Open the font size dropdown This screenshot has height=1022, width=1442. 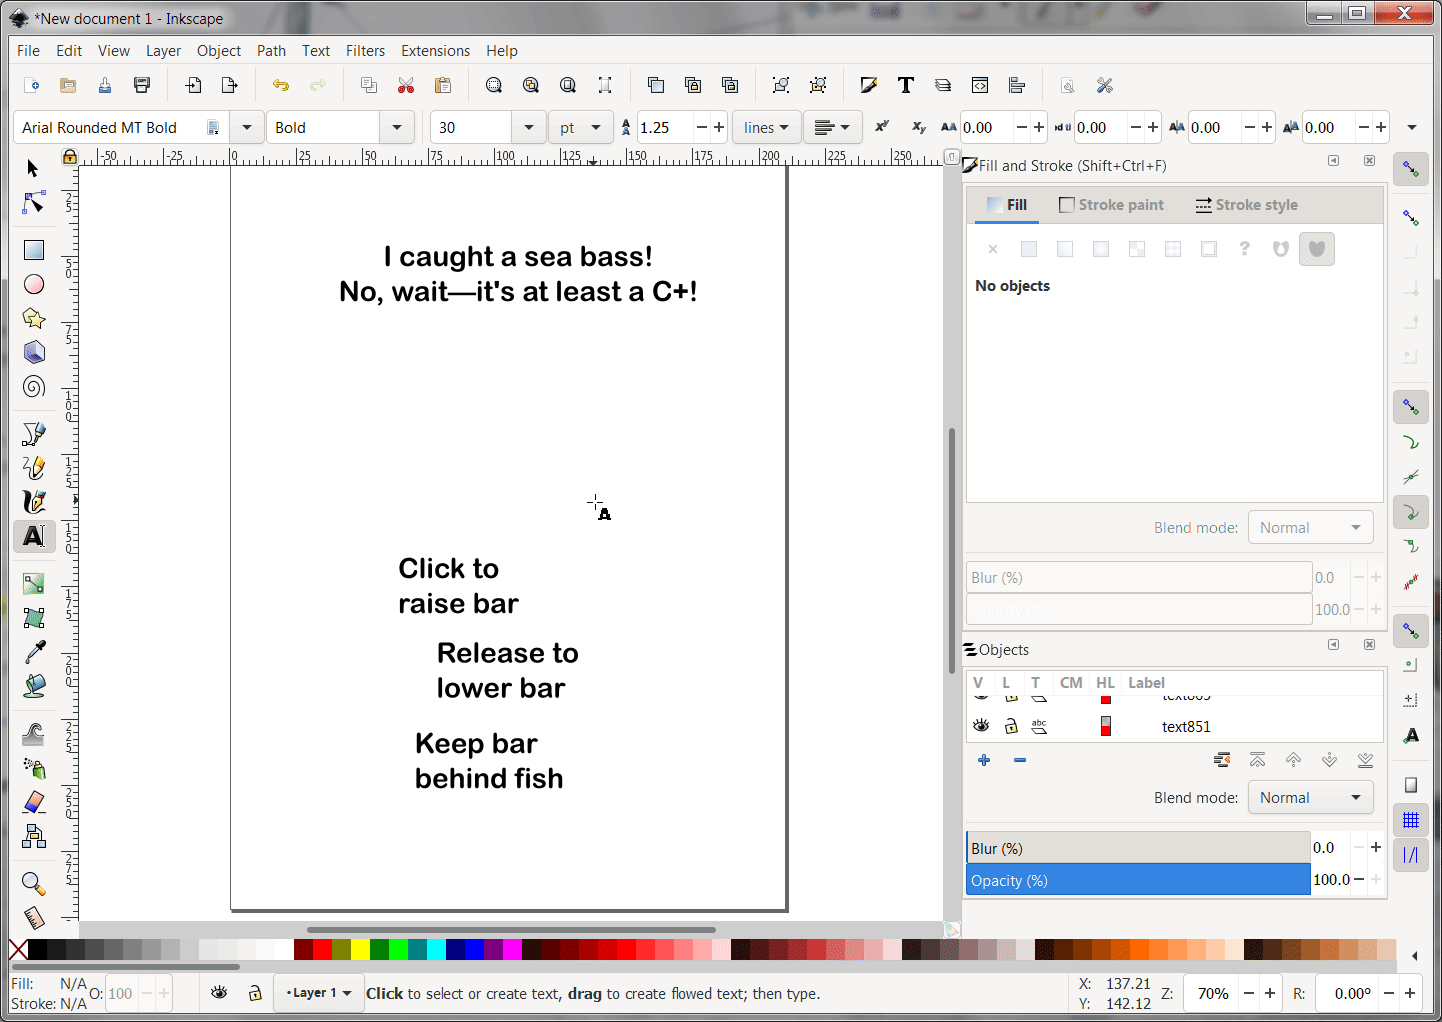[528, 127]
